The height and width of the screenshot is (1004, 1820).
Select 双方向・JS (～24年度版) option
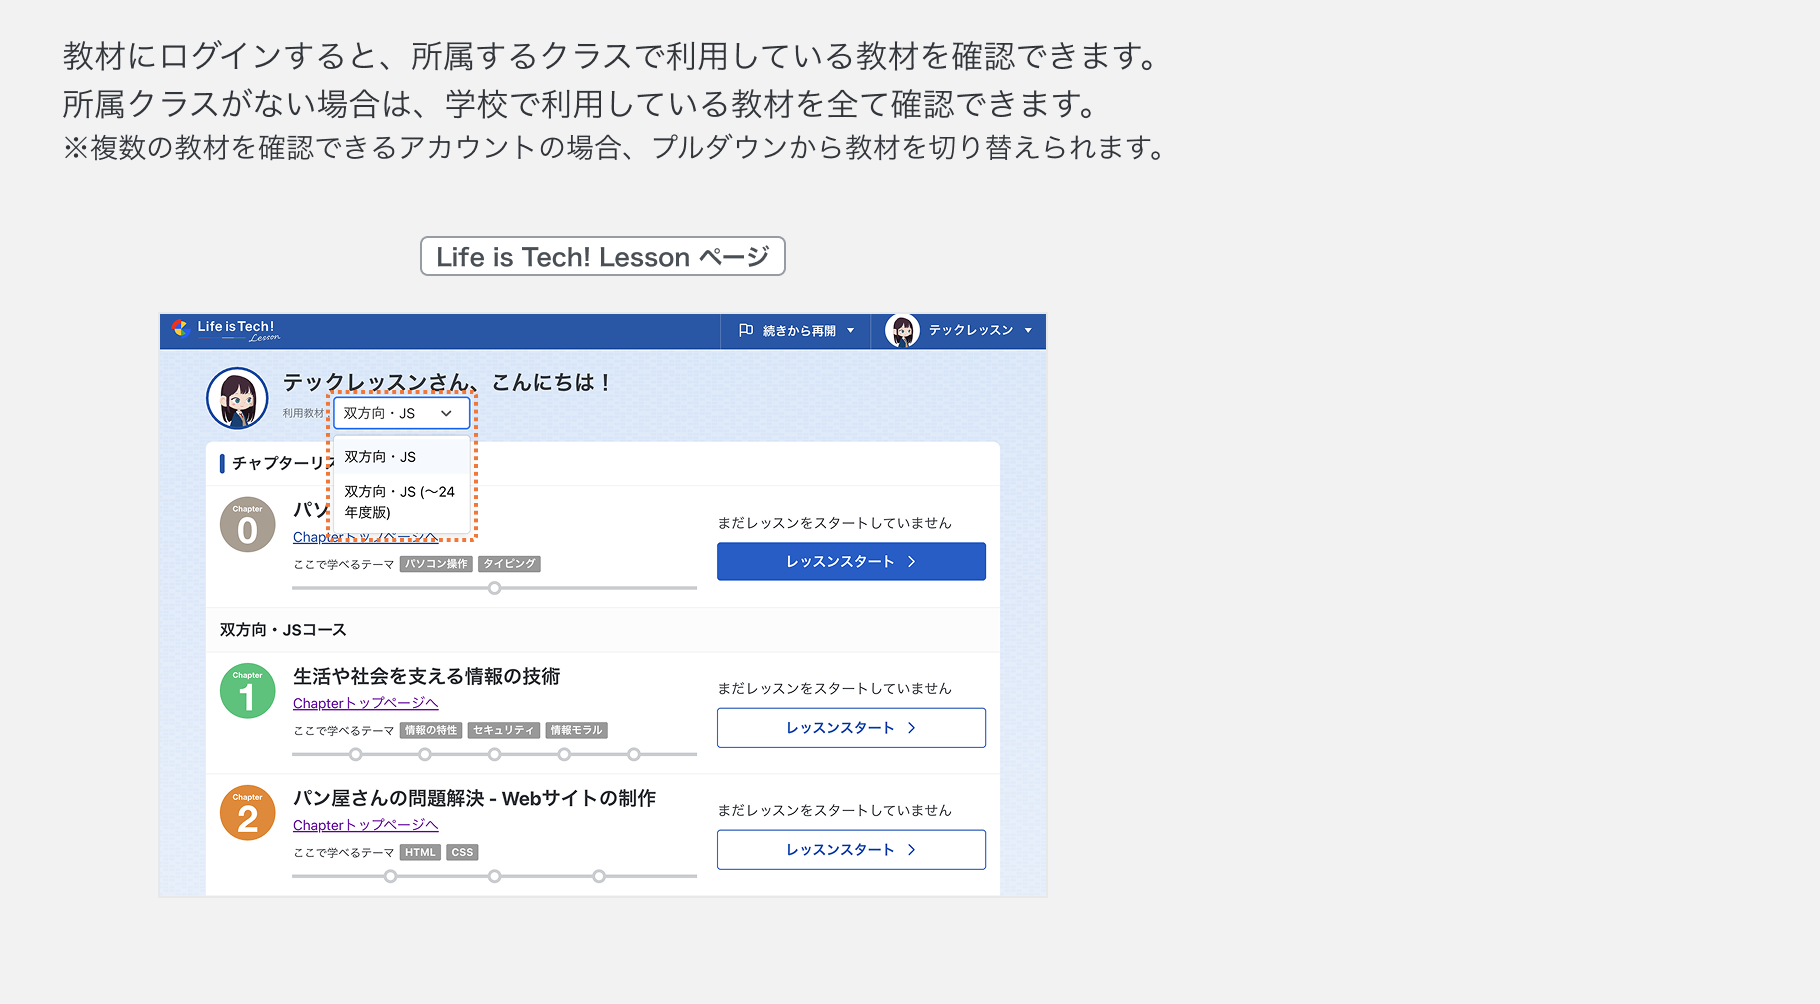click(x=398, y=501)
